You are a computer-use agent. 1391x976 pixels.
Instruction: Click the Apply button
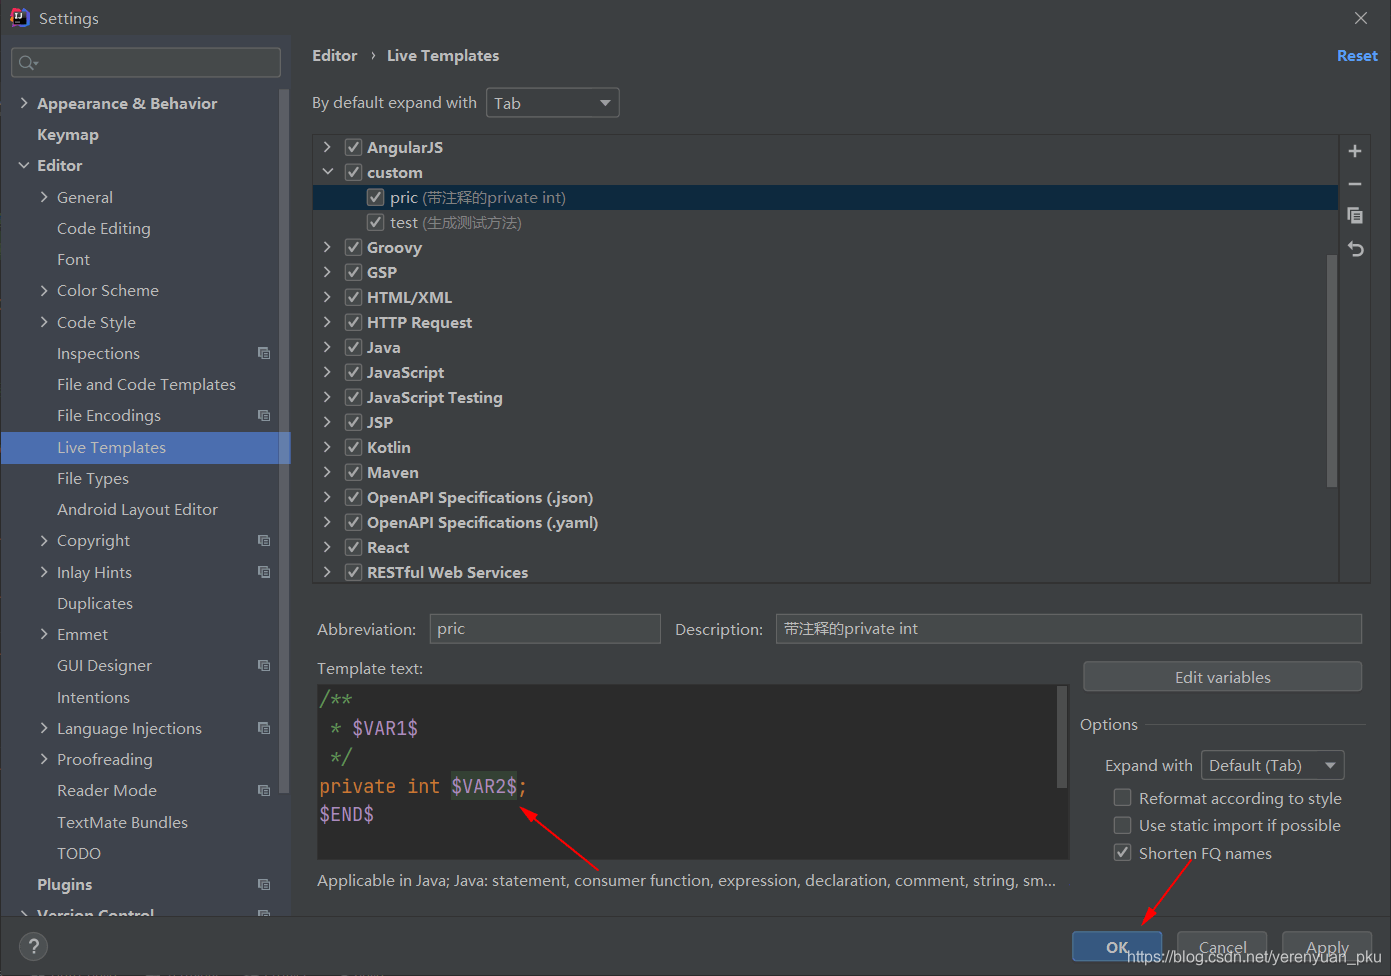[x=1327, y=946]
